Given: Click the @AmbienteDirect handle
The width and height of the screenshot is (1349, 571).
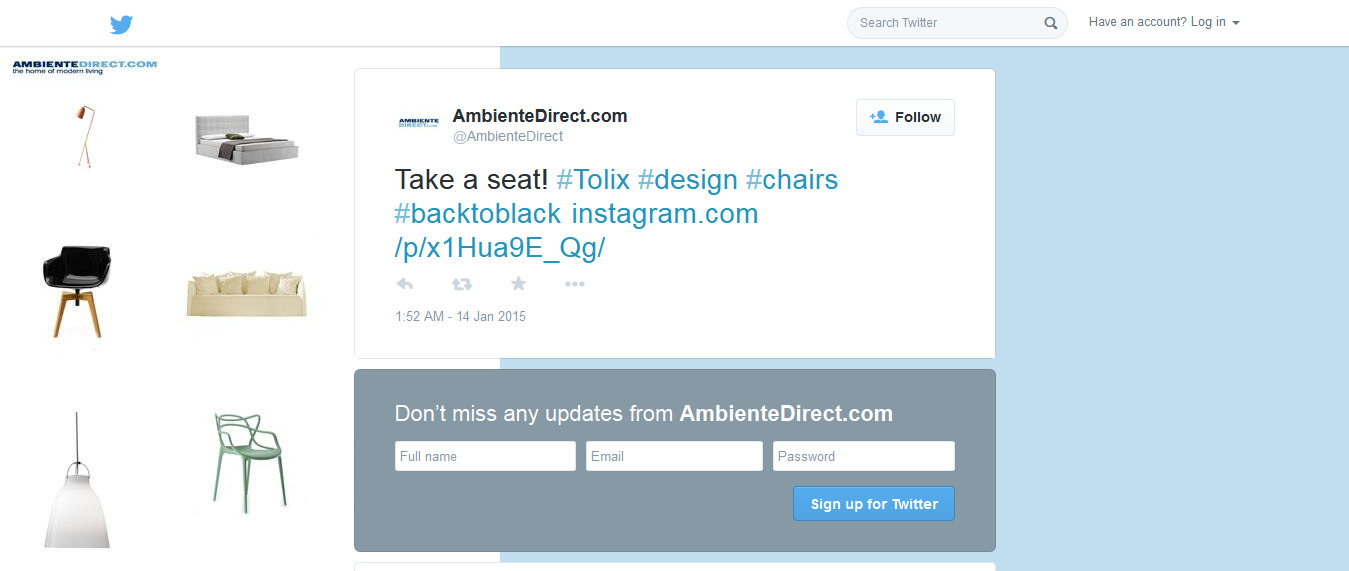Looking at the screenshot, I should point(508,136).
